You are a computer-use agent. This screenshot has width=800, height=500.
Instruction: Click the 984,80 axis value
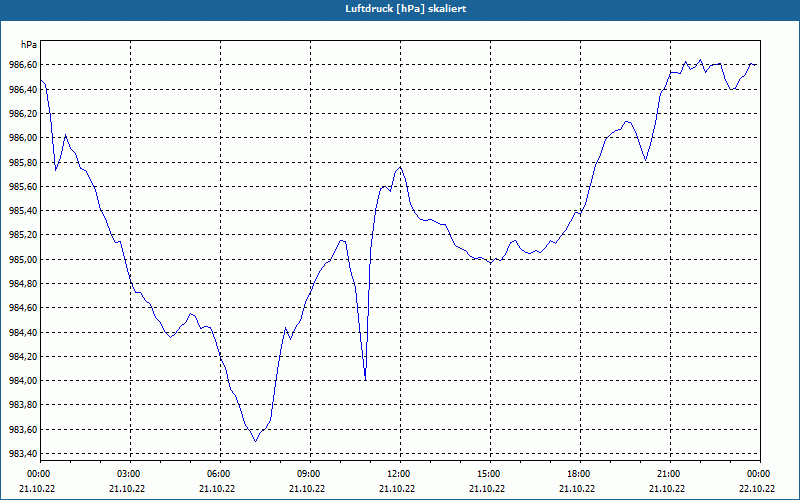(23, 284)
